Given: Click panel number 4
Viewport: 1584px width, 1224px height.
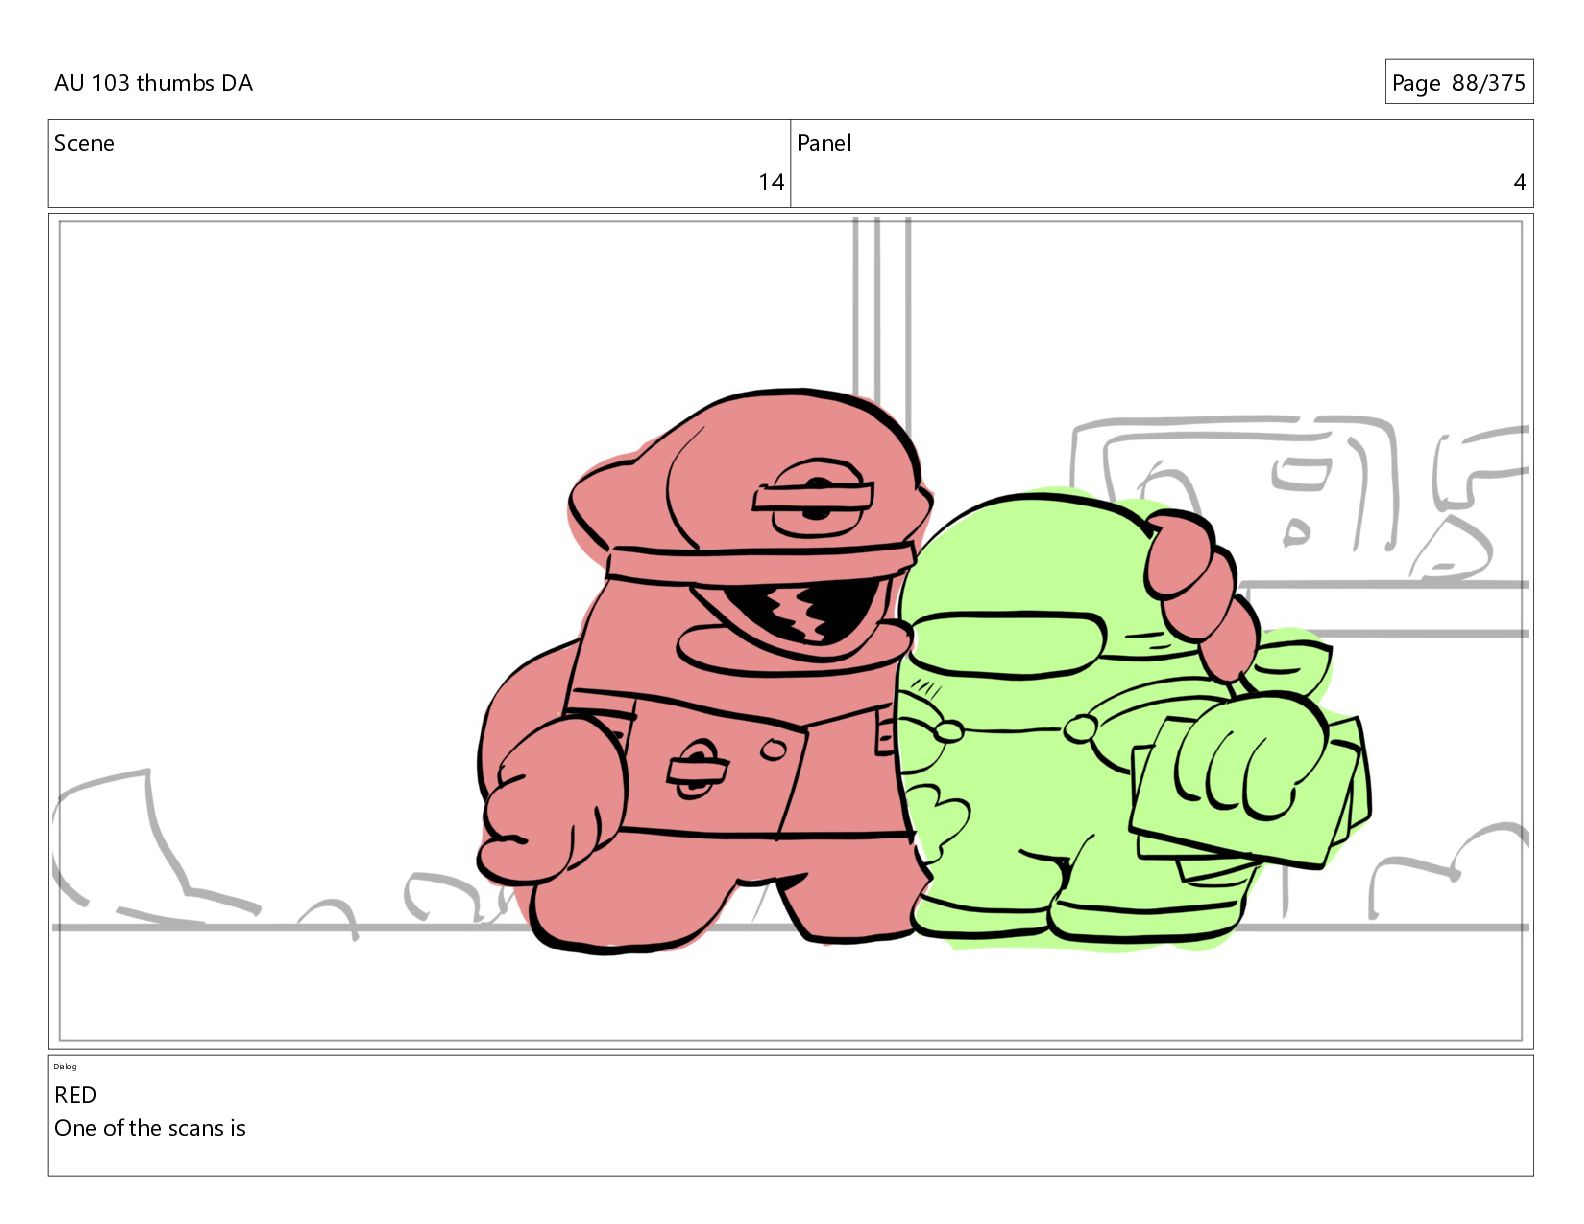Looking at the screenshot, I should tap(1520, 182).
